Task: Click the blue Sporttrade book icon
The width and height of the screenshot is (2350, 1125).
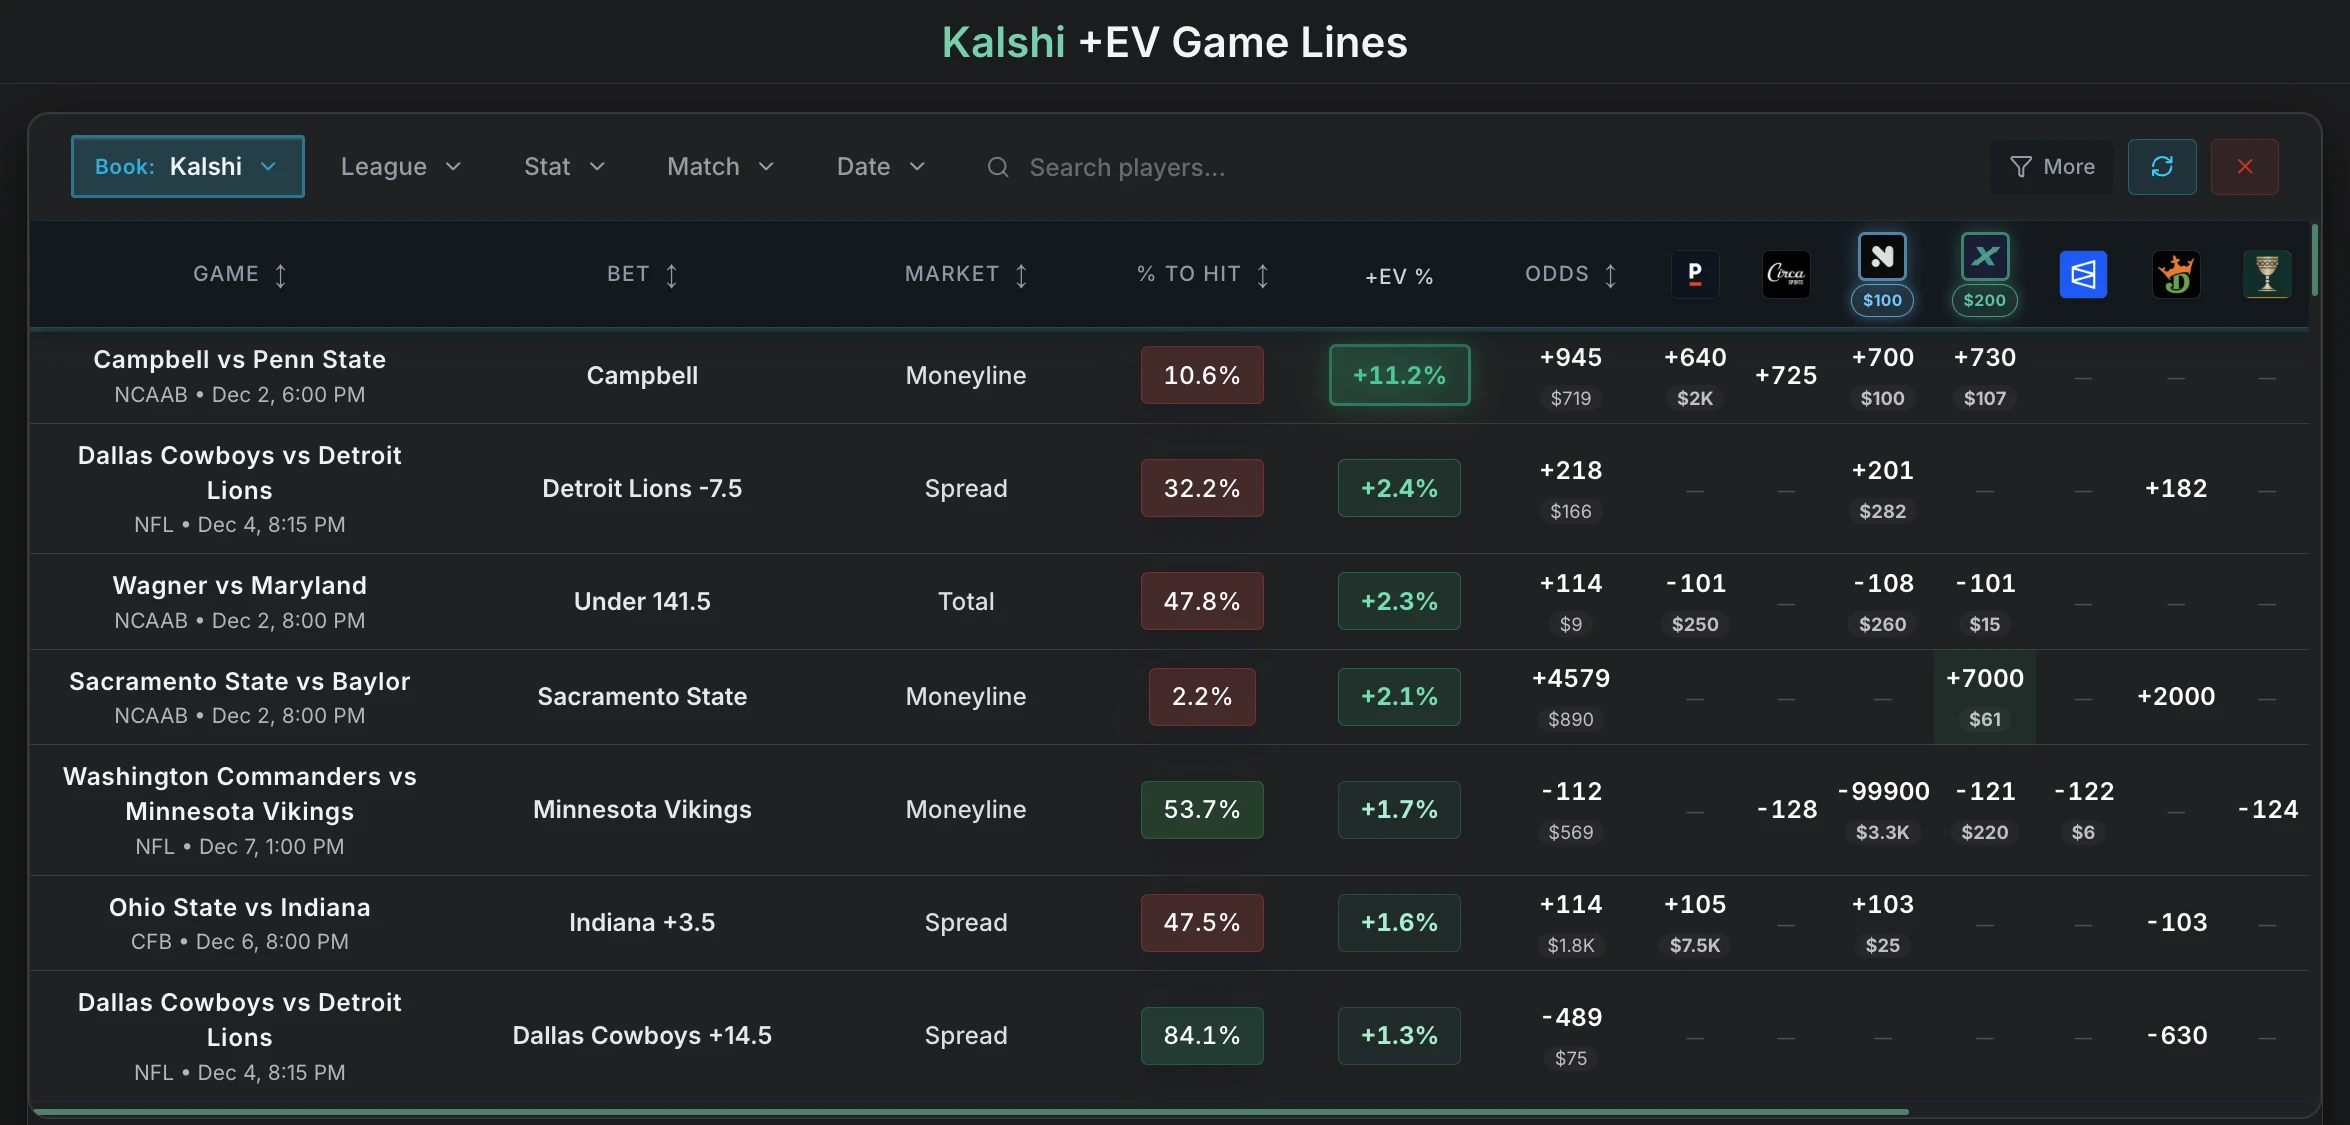Action: pyautogui.click(x=2082, y=274)
